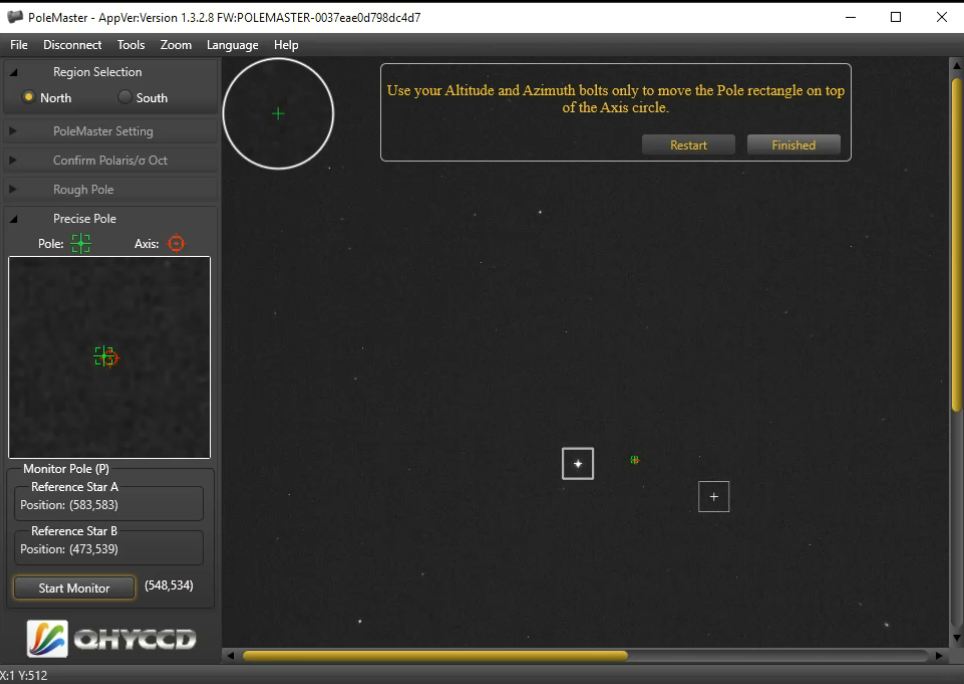Click the red Axis circle icon

click(176, 243)
